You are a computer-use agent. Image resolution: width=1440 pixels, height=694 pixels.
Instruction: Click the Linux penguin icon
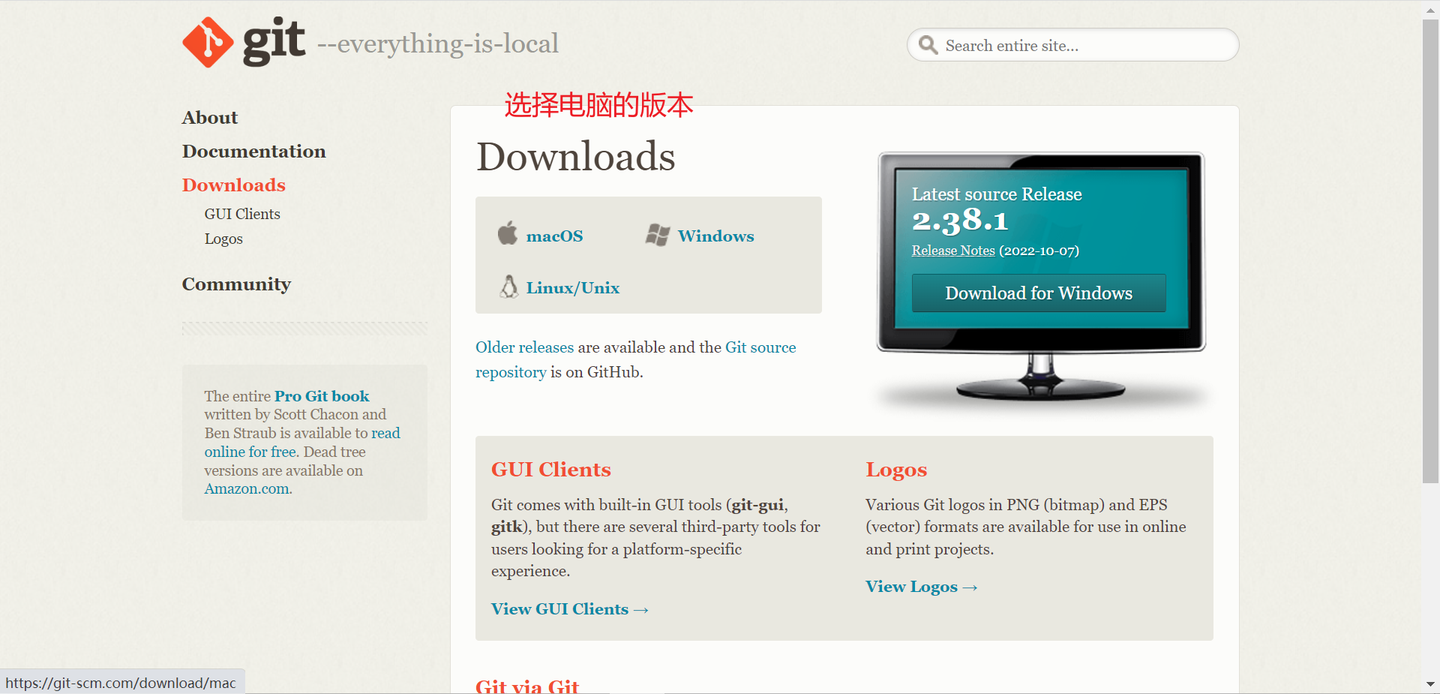point(509,286)
